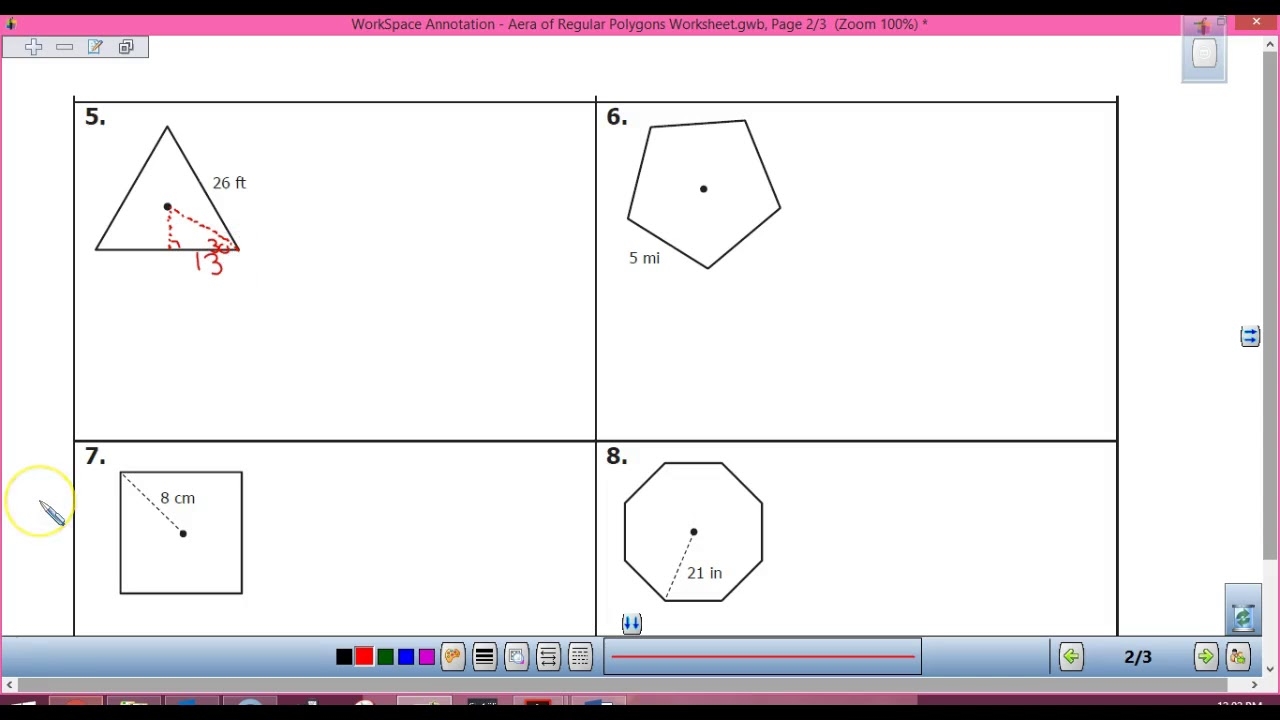1280x720 pixels.
Task: Click the zoom out minus icon
Action: click(x=64, y=46)
